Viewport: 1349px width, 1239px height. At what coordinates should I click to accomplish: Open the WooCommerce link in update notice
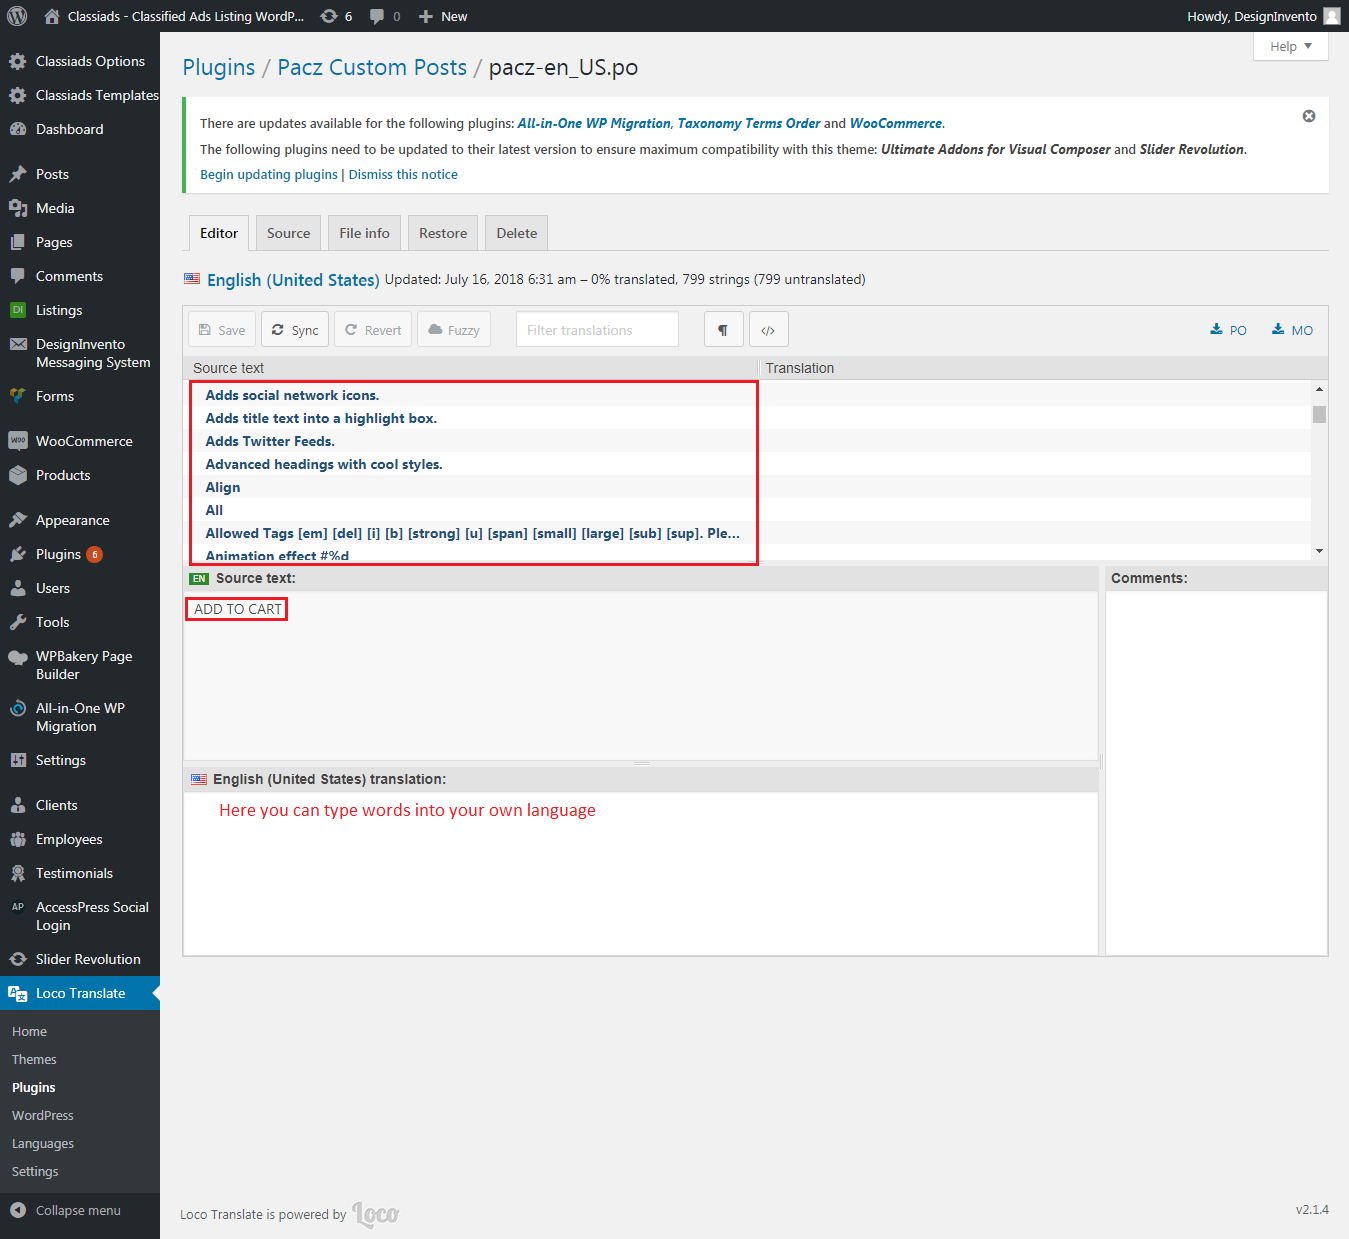tap(896, 123)
